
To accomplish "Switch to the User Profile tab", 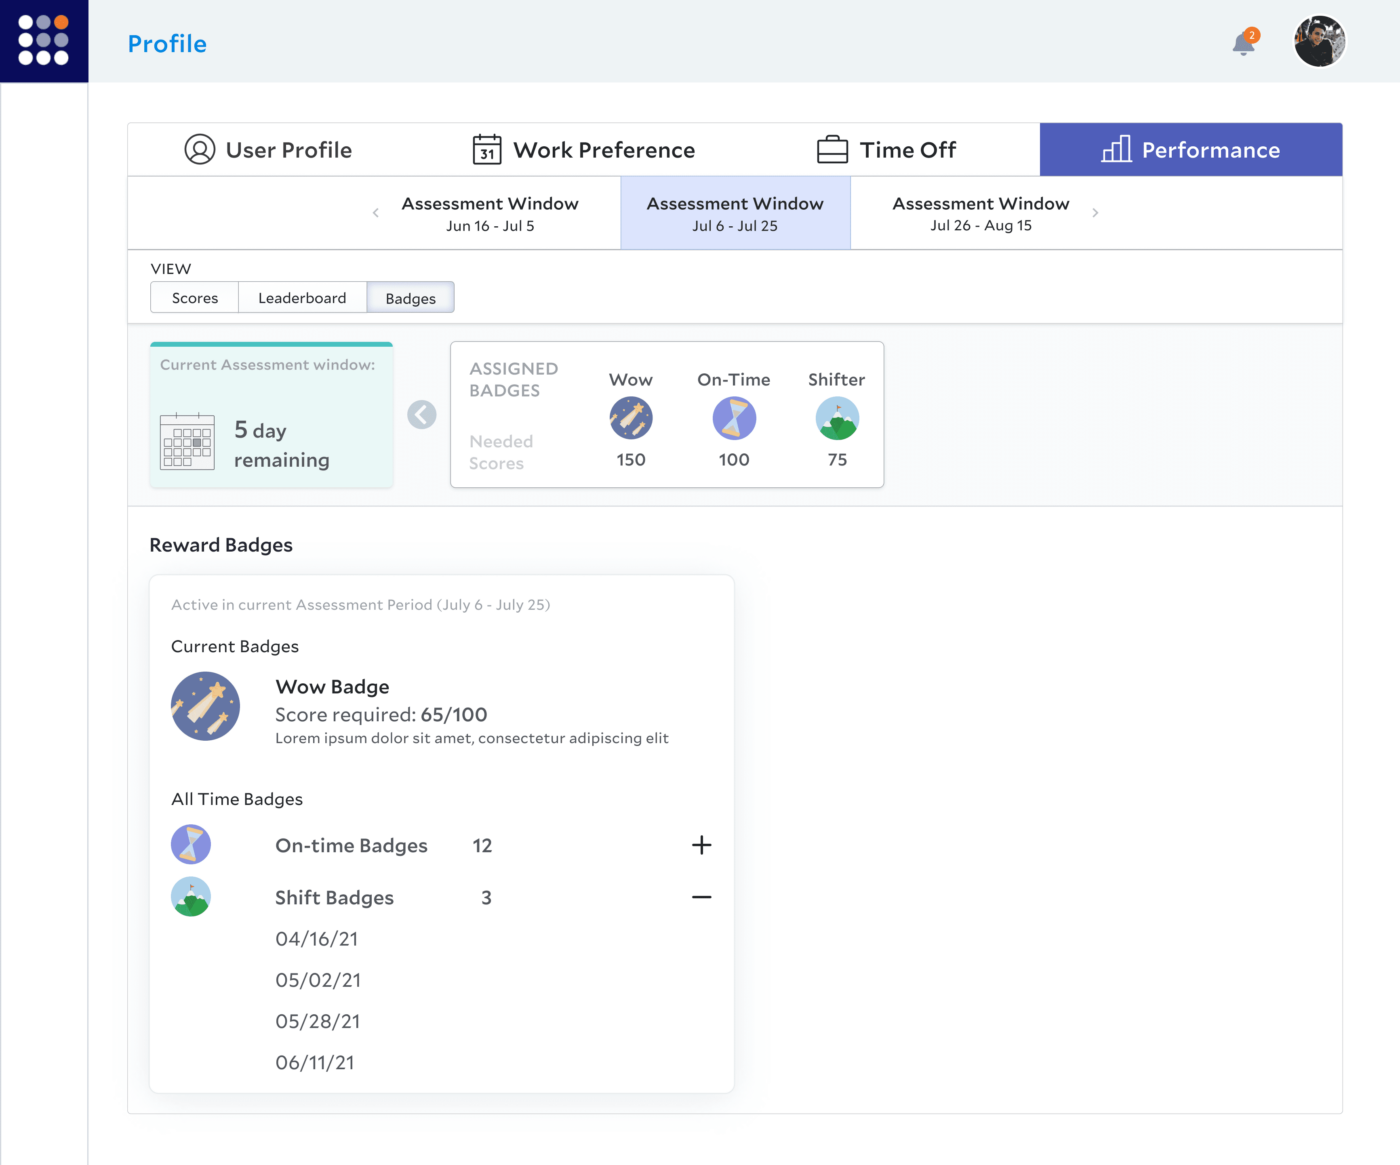I will pos(268,149).
